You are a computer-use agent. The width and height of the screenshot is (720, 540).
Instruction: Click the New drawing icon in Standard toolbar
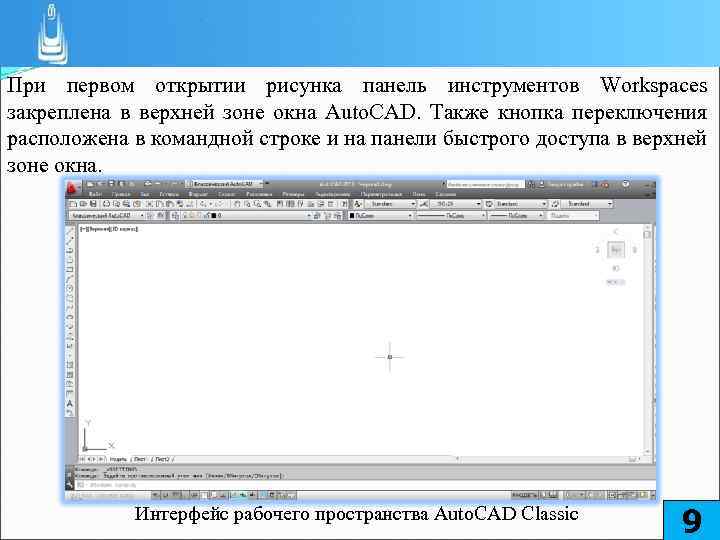tap(72, 204)
